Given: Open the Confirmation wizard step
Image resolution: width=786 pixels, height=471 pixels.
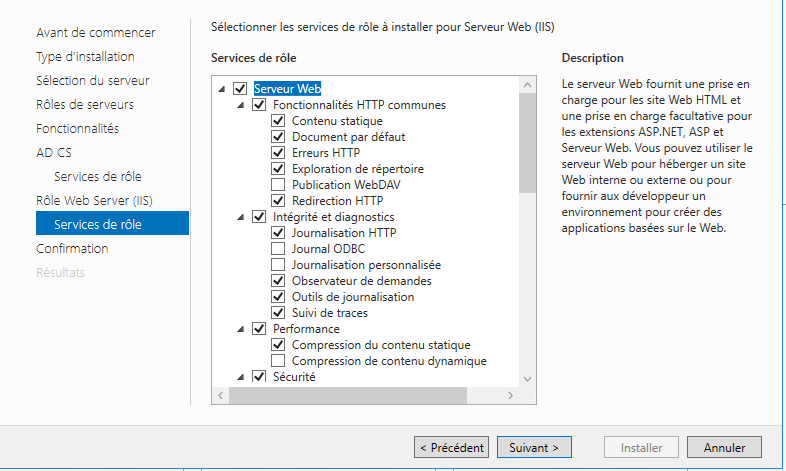Looking at the screenshot, I should [x=72, y=249].
